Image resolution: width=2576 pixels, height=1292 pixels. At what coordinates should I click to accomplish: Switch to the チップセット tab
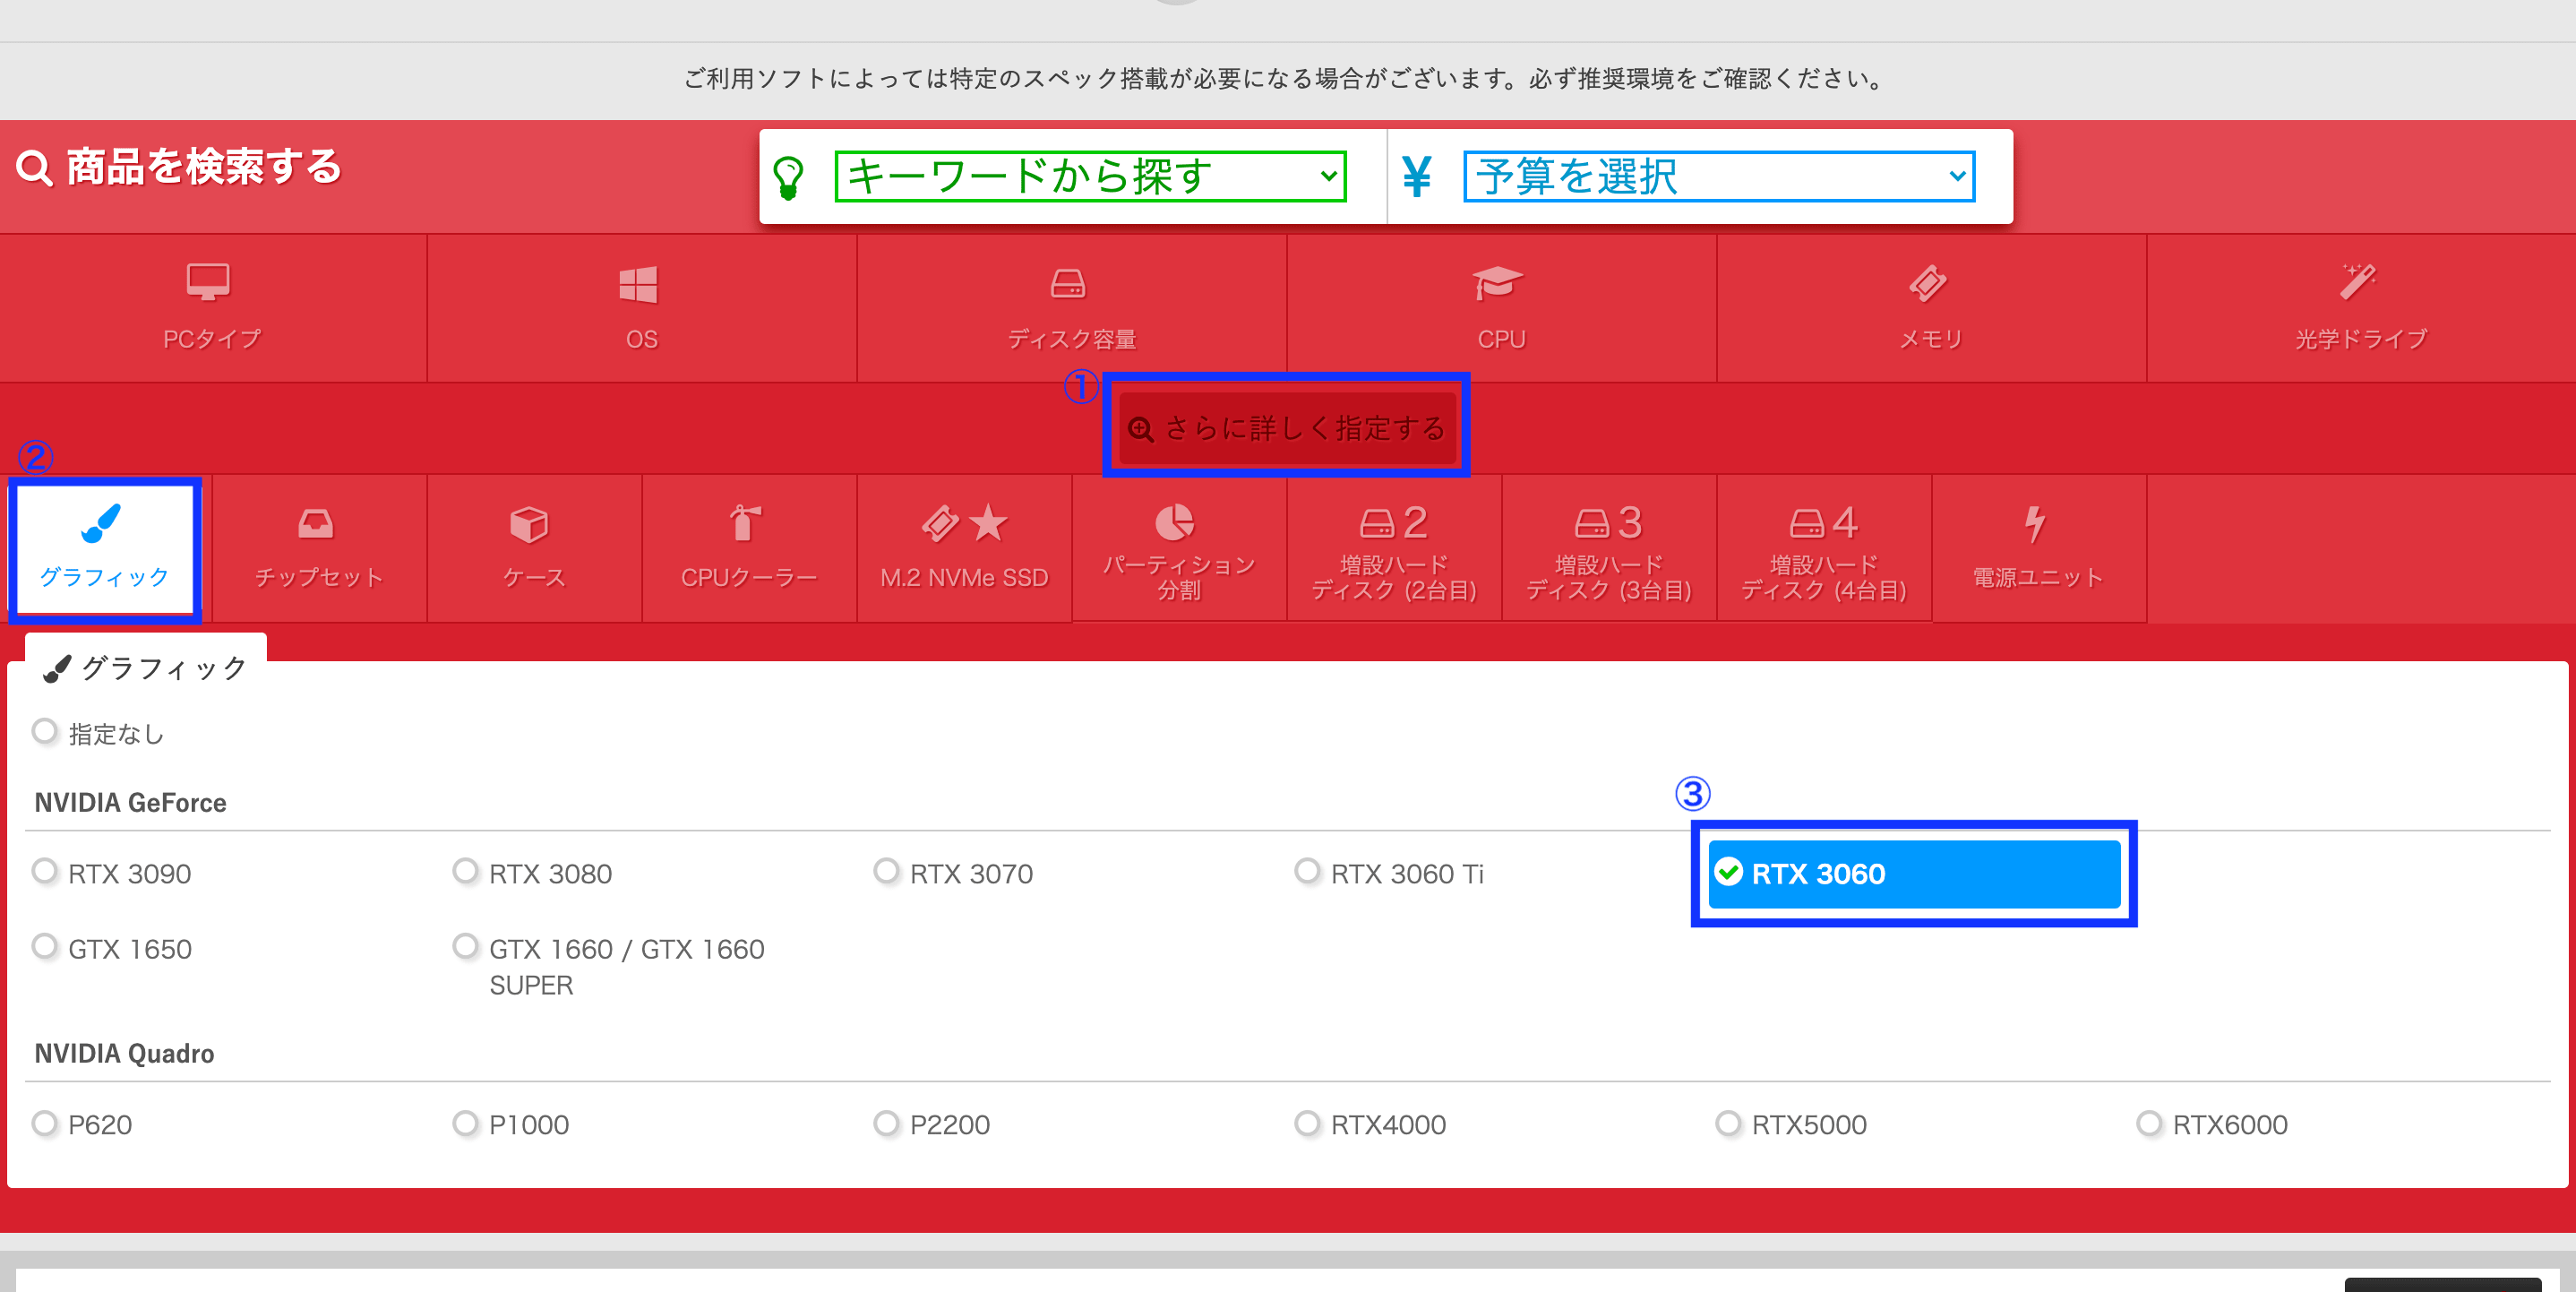coord(318,548)
